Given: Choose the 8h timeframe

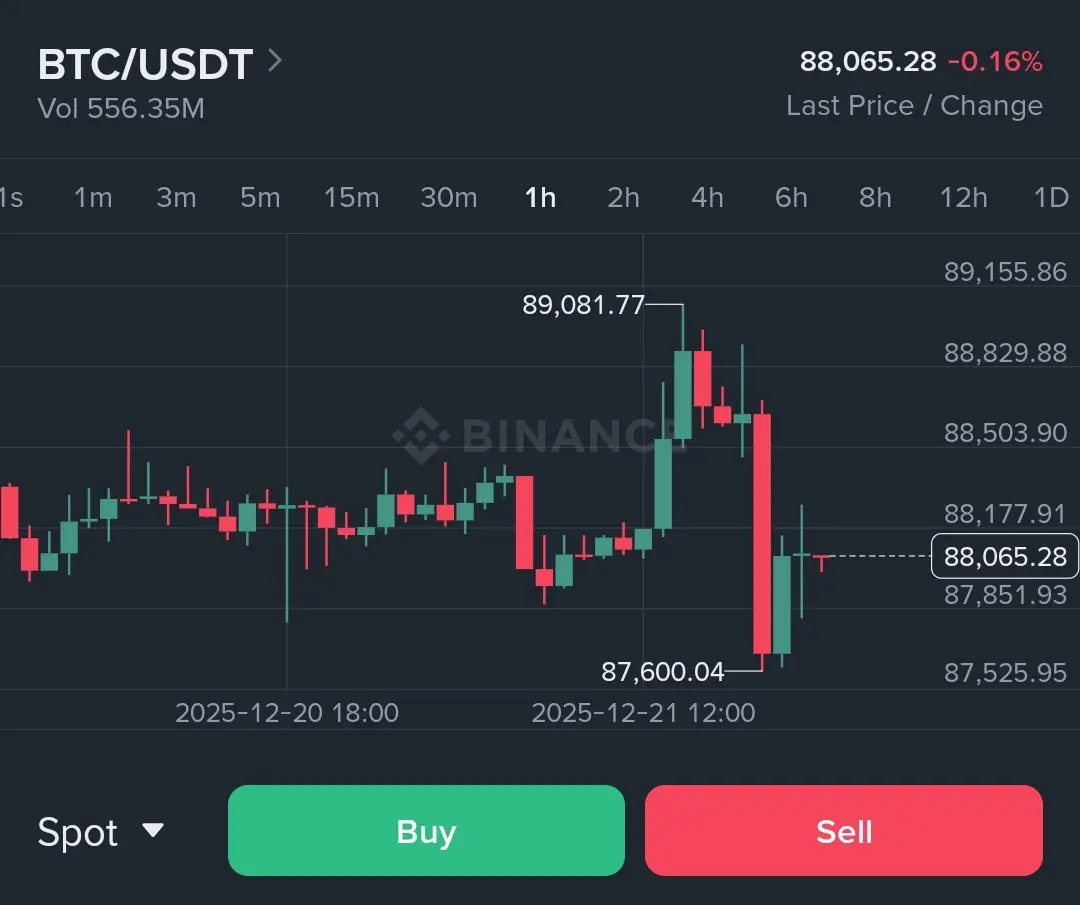Looking at the screenshot, I should click(875, 197).
